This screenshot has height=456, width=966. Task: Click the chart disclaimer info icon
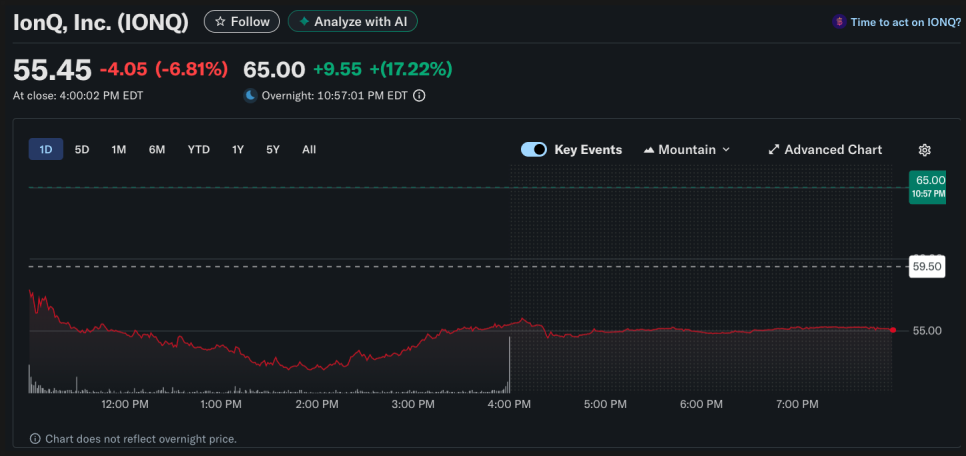tap(35, 439)
